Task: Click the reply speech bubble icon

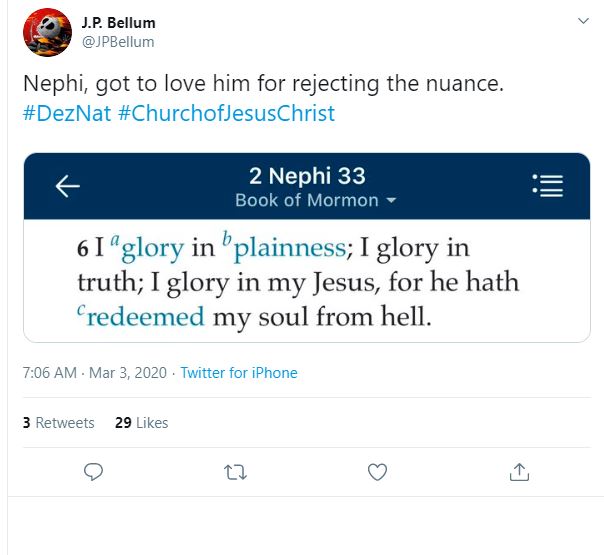Action: 94,471
